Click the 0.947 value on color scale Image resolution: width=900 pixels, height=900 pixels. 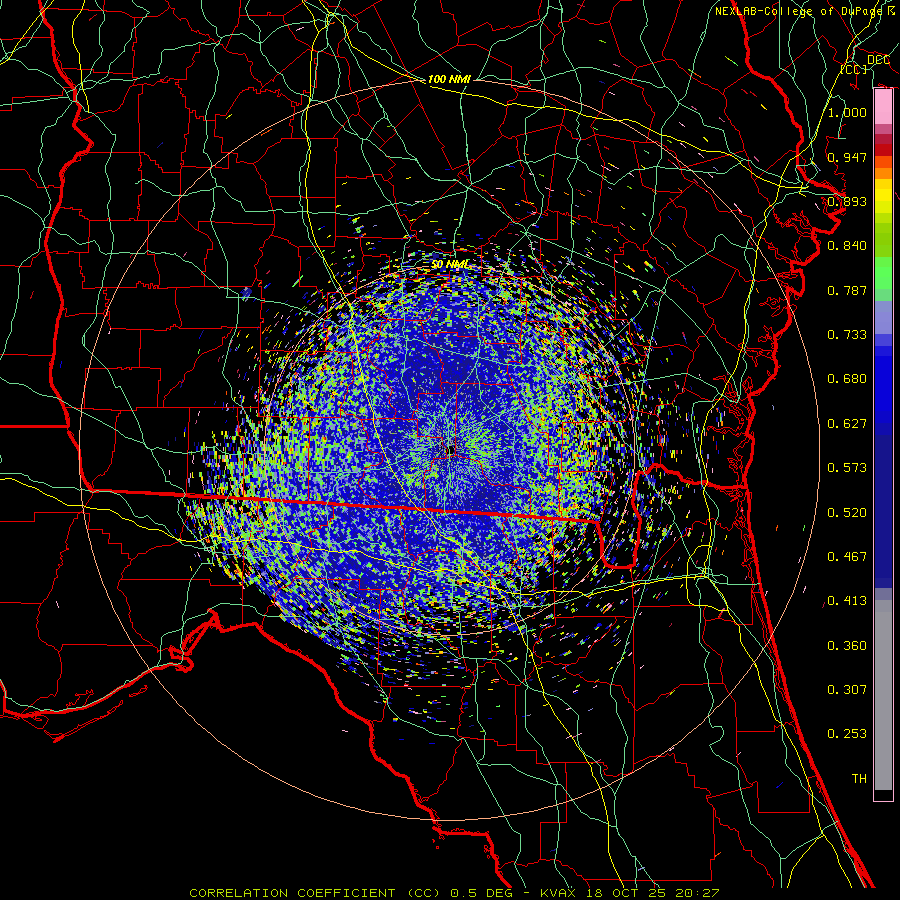(x=847, y=157)
